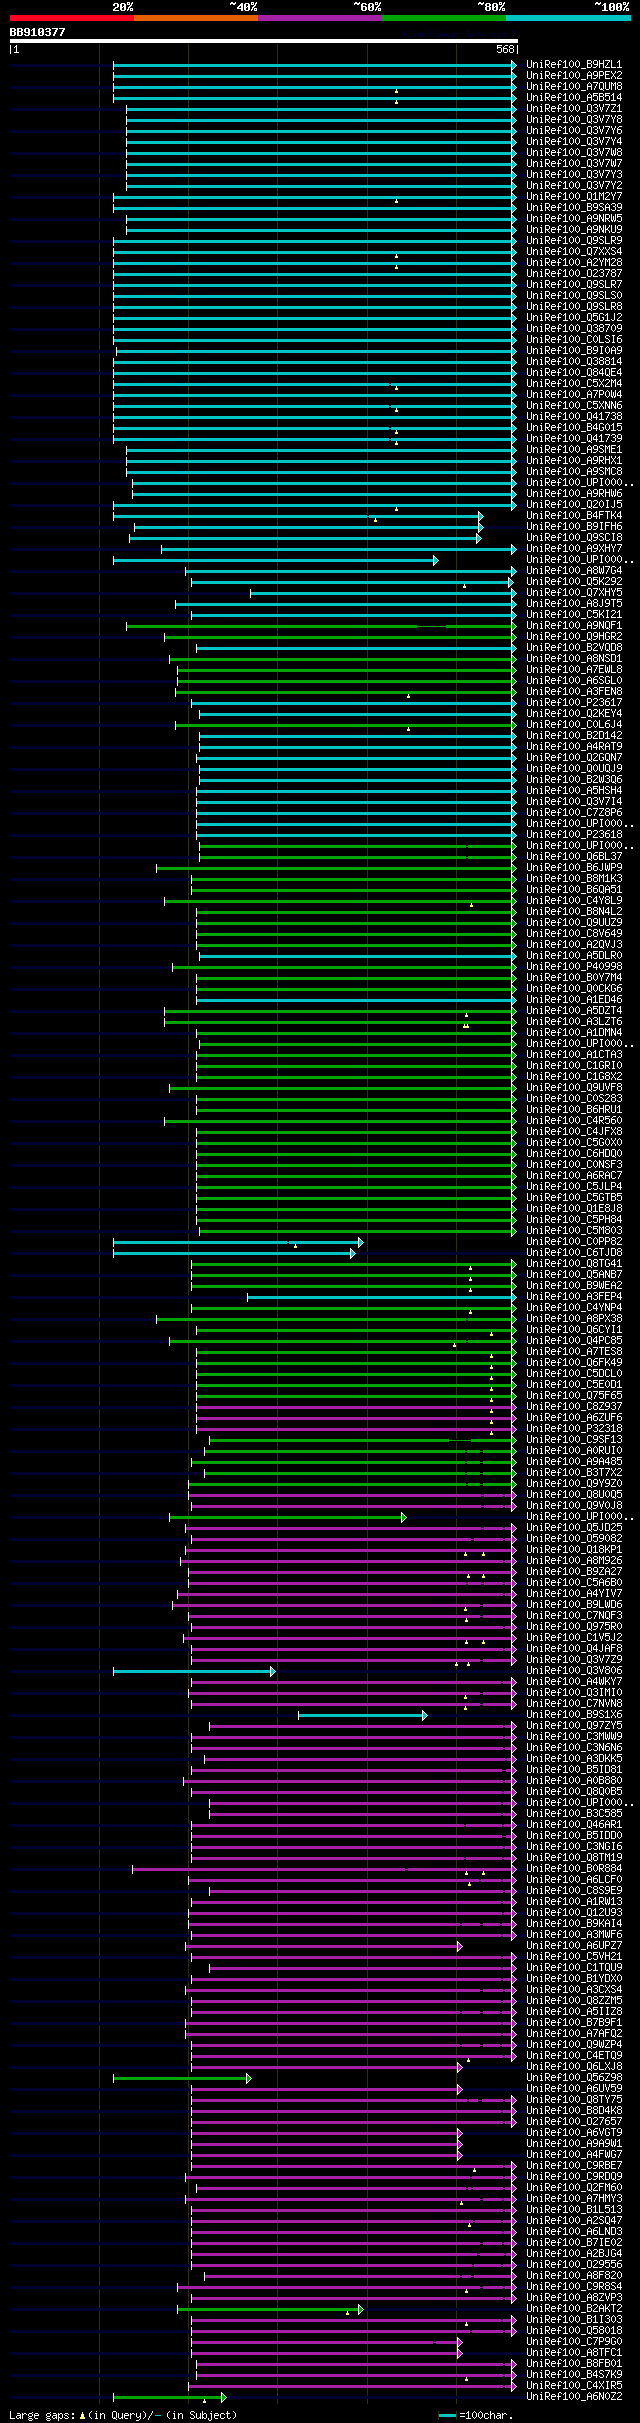Click the UniRef100_C9SF13 entry
This screenshot has height=2423, width=640.
[574, 1439]
